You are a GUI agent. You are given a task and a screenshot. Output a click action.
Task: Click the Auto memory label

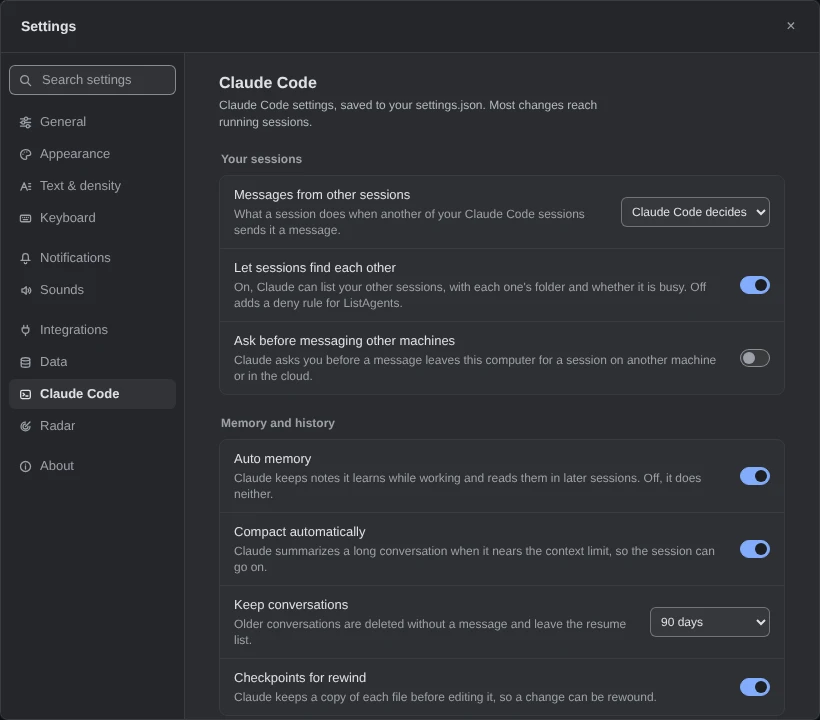(x=272, y=459)
